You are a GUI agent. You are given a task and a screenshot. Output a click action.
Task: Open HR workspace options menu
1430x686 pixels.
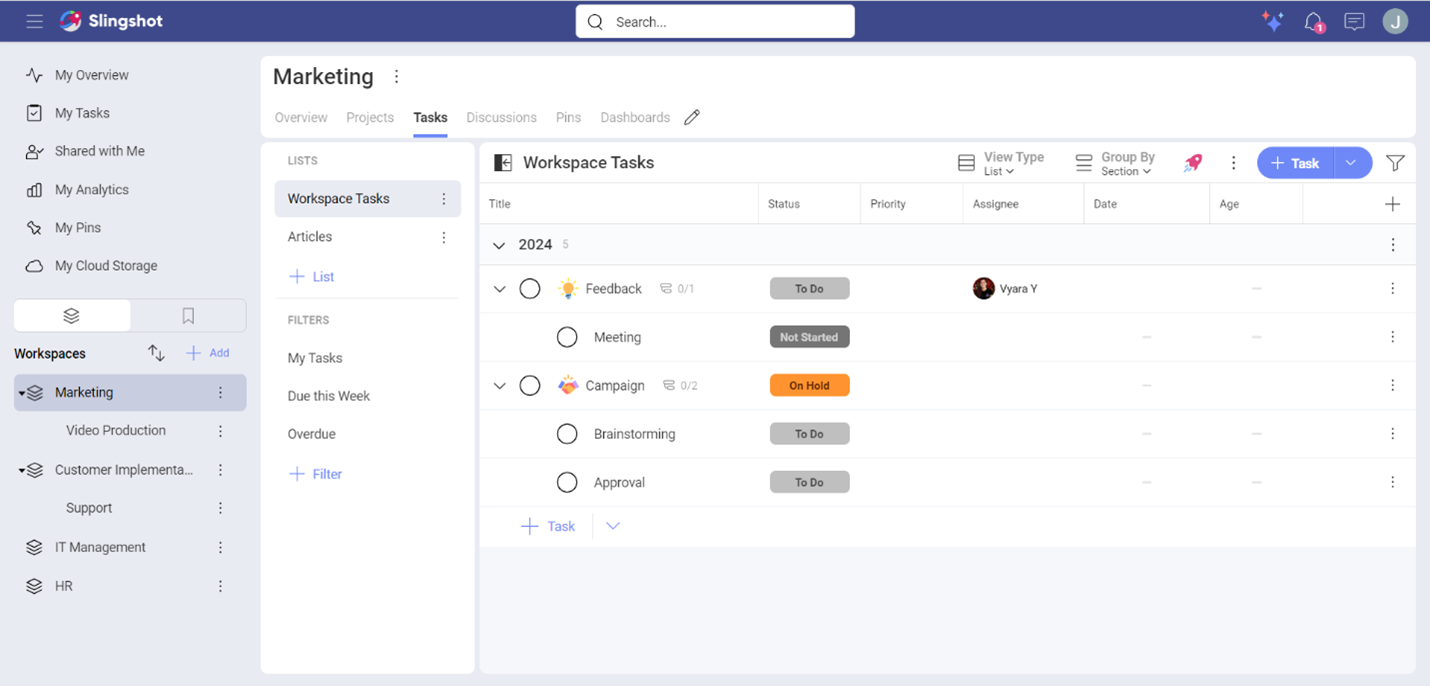click(221, 587)
